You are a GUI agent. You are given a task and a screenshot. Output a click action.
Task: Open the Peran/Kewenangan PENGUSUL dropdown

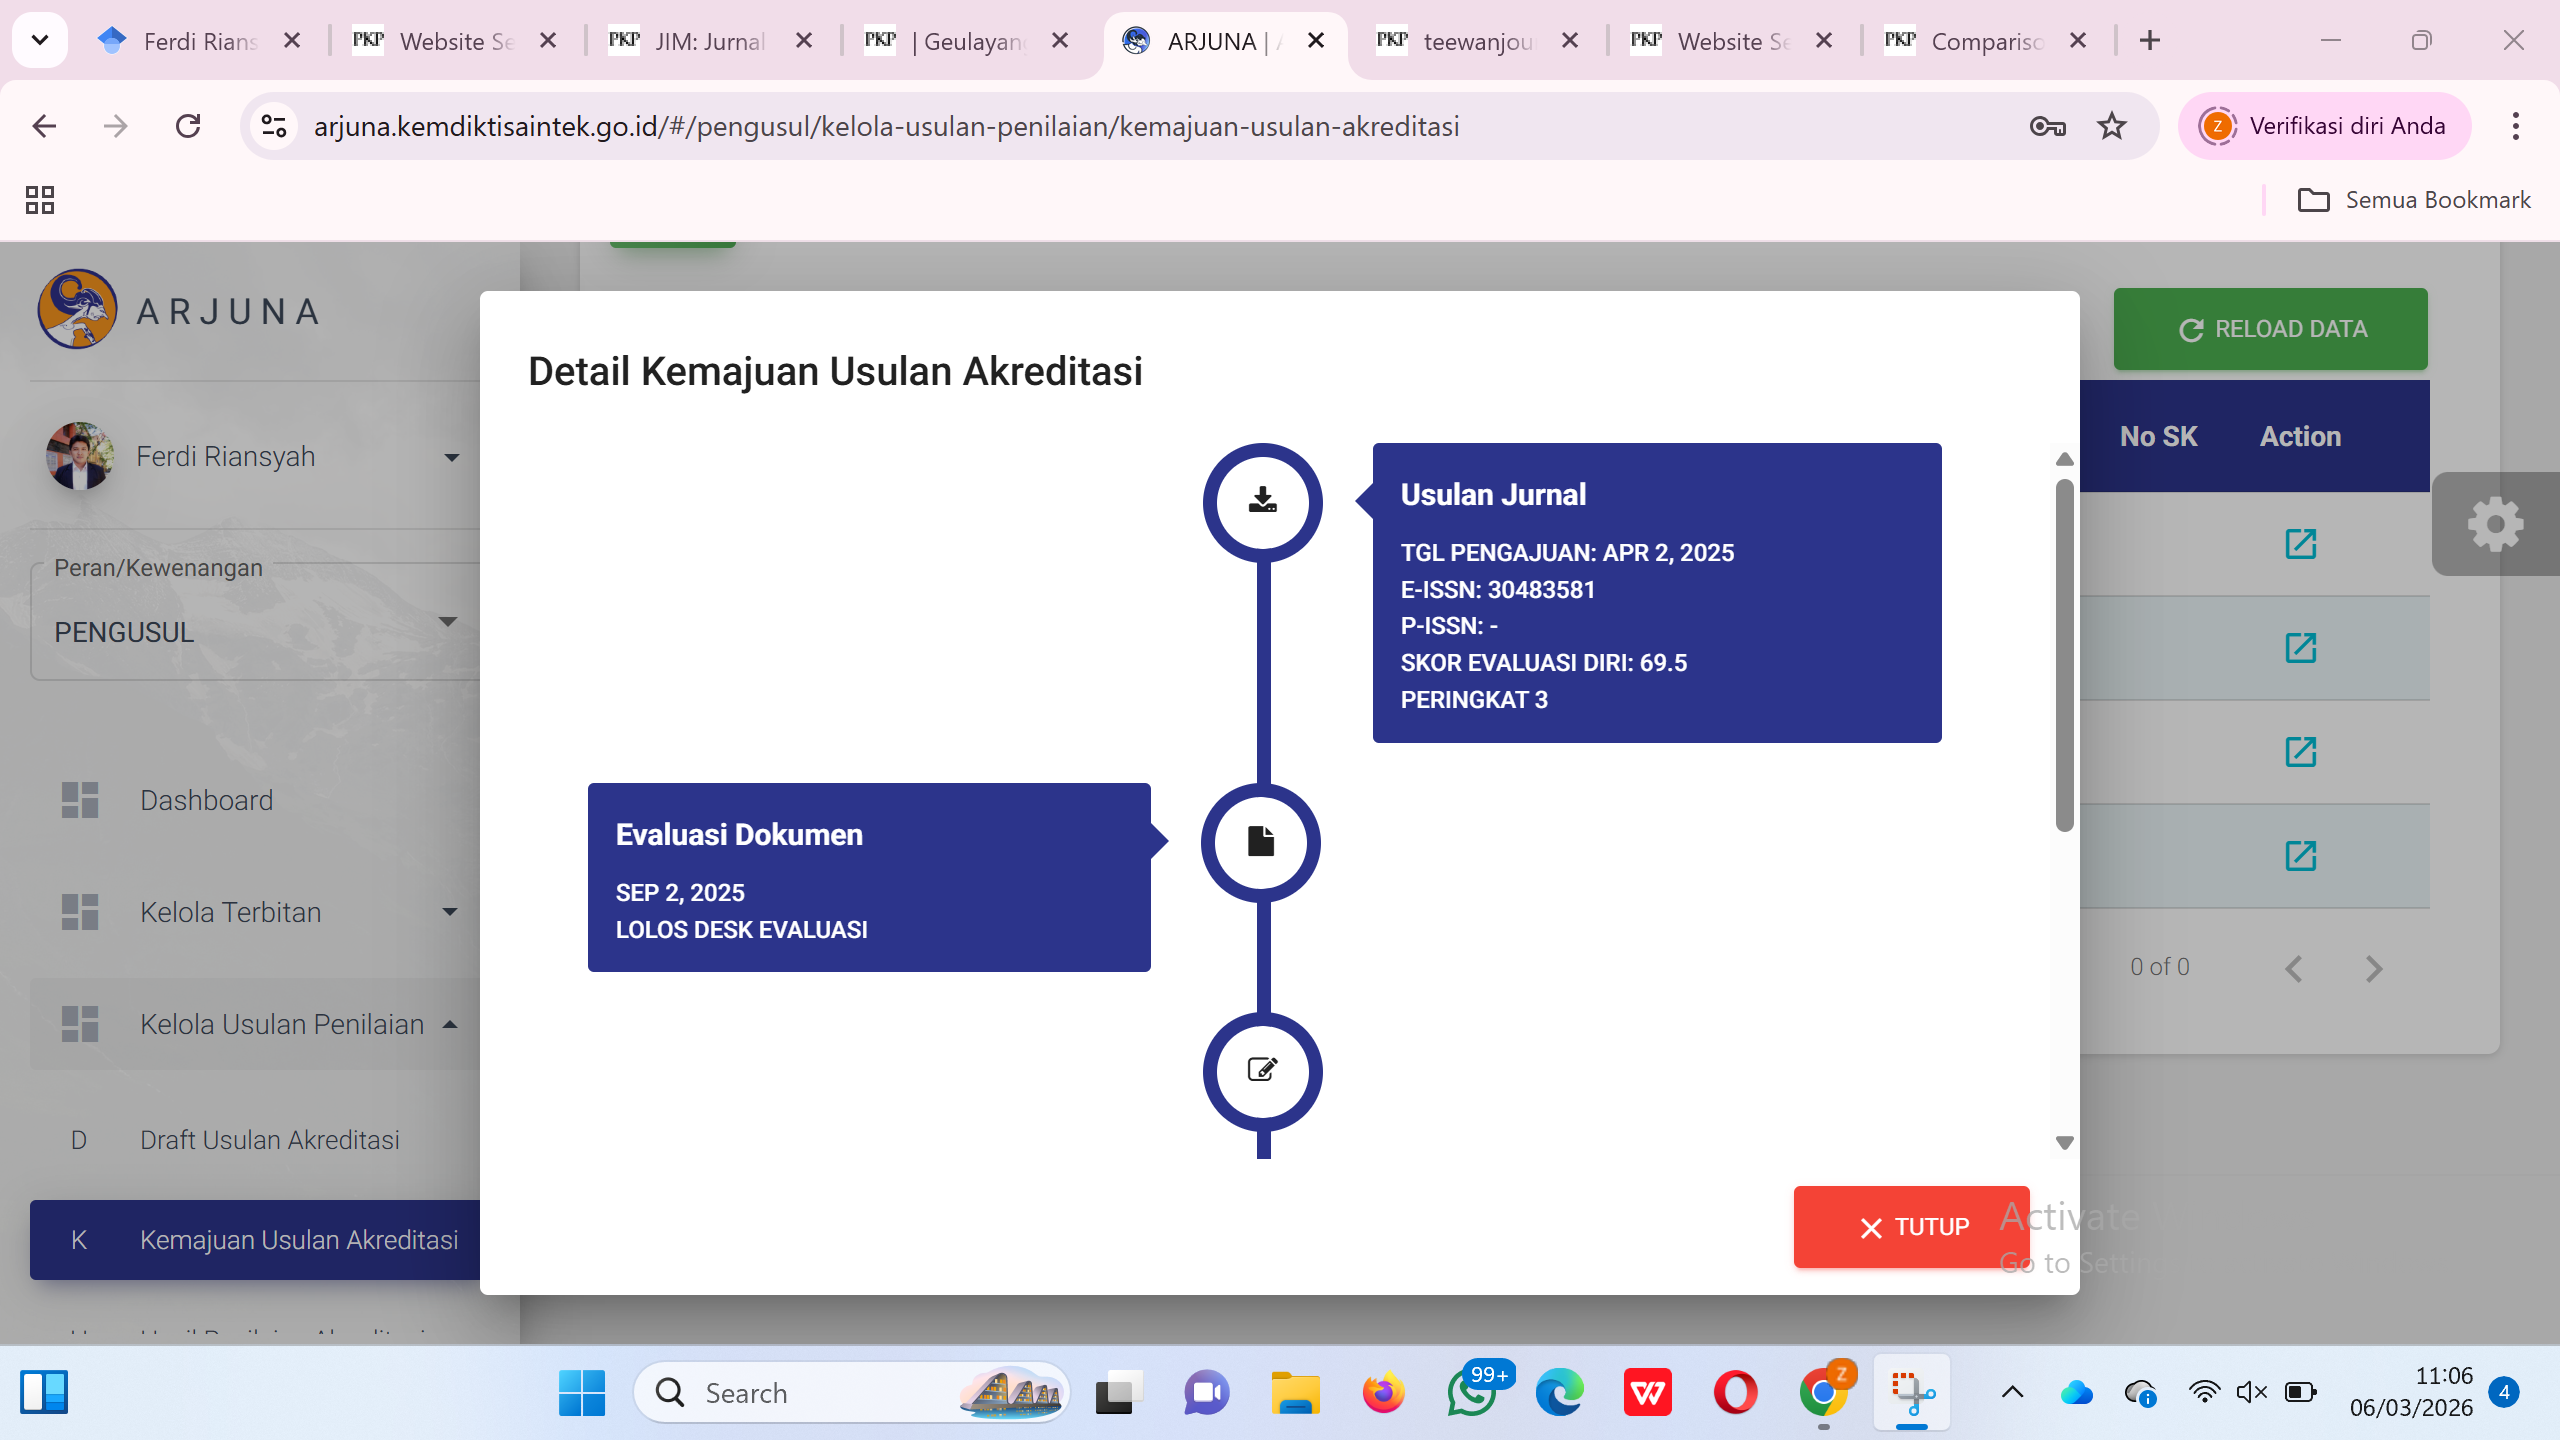447,622
